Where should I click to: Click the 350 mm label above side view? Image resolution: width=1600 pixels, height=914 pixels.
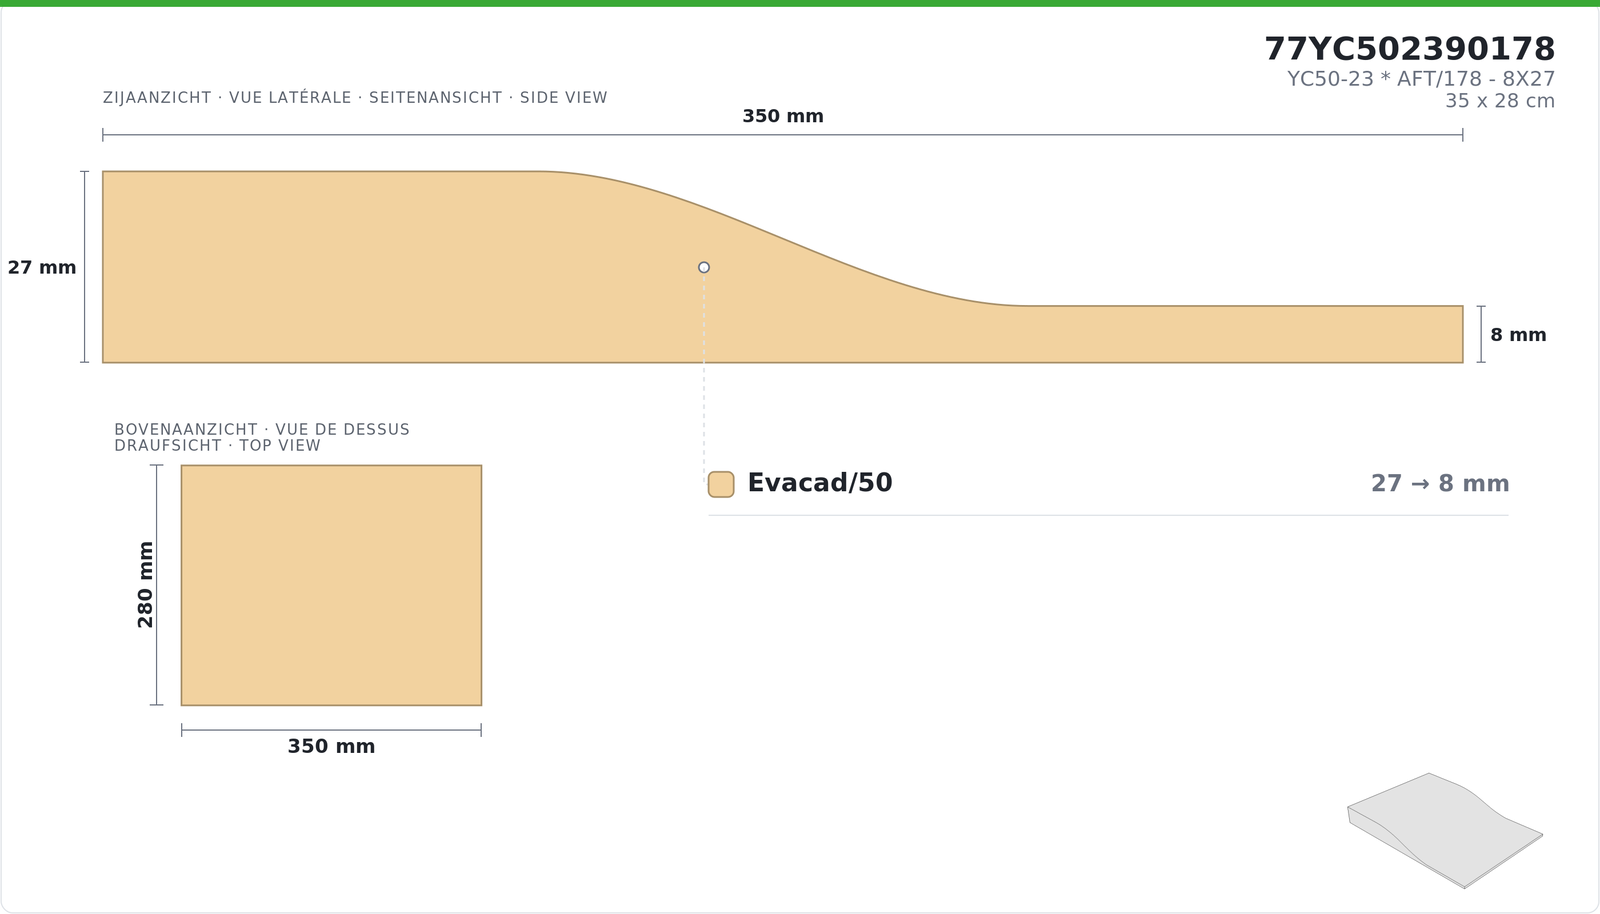coord(783,116)
